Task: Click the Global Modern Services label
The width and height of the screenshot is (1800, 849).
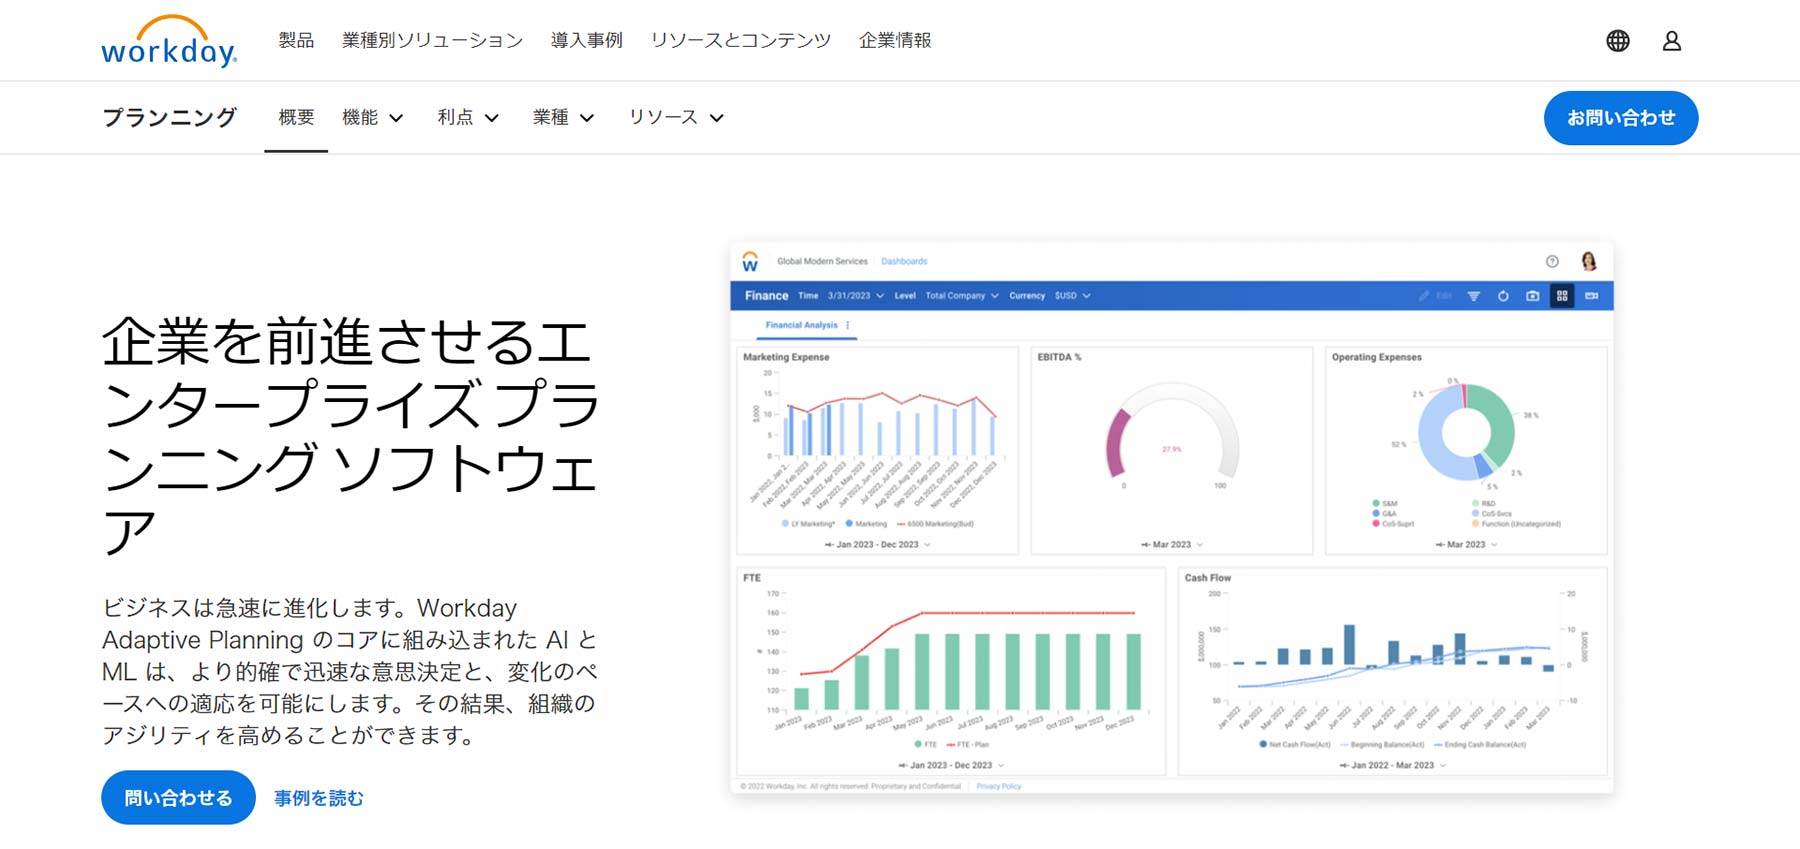Action: pos(822,262)
